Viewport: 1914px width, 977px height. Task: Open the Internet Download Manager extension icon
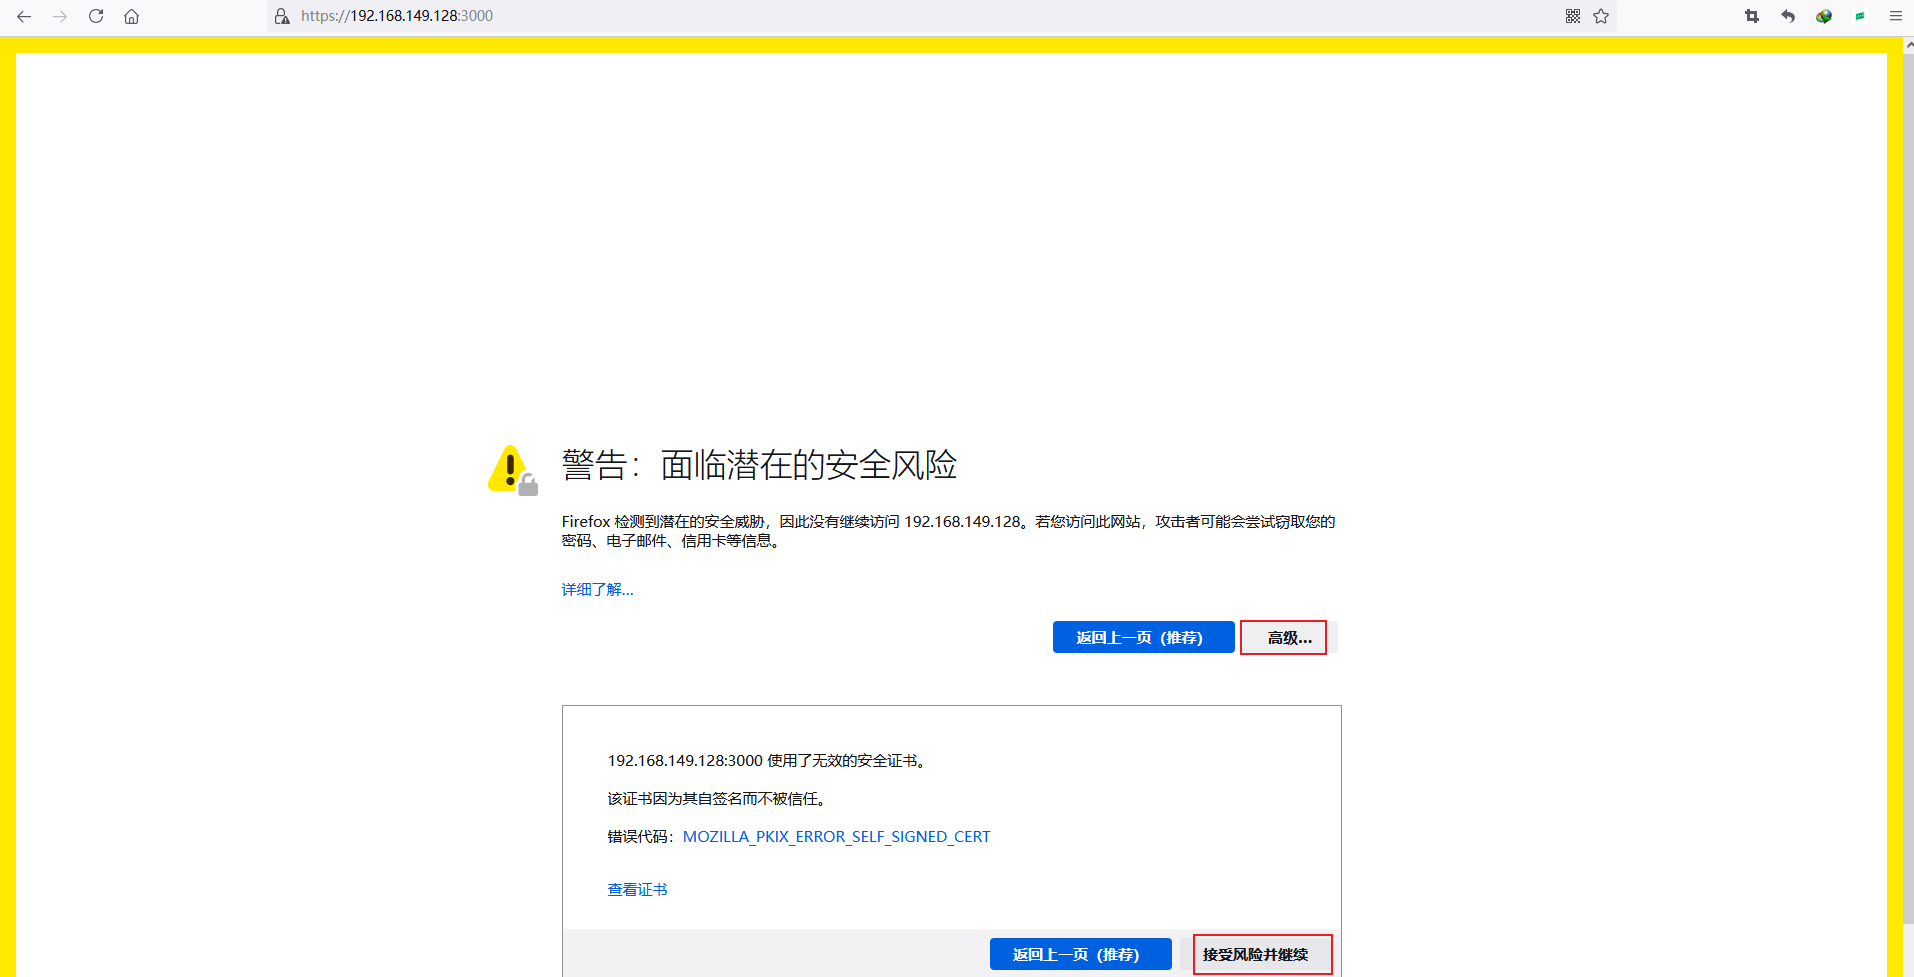pyautogui.click(x=1824, y=16)
